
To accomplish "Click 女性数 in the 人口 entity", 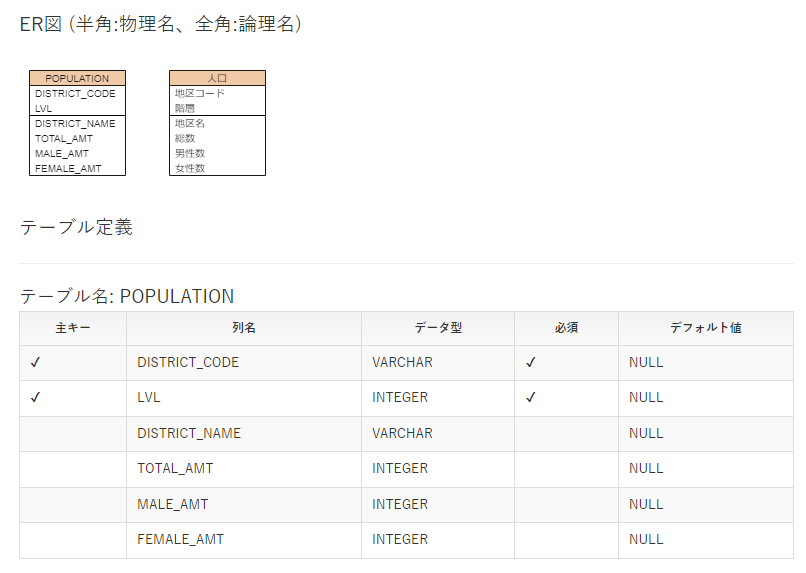I will [190, 168].
